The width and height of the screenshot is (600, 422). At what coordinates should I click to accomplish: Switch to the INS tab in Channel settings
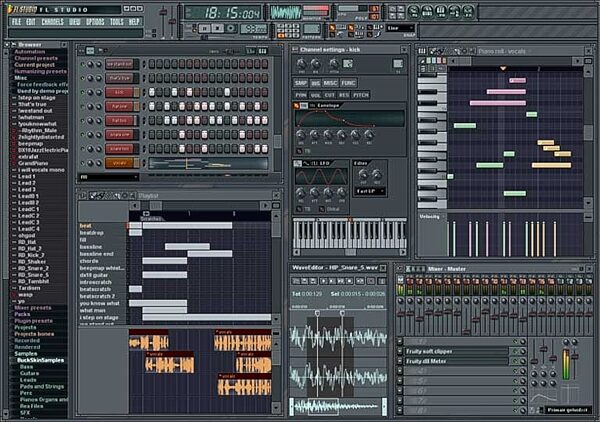point(315,83)
